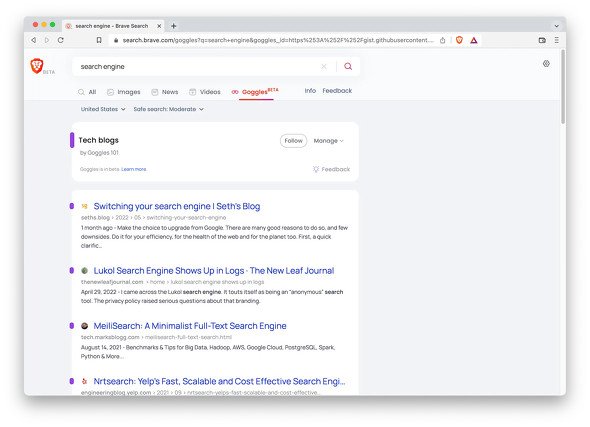Open Switching your search engine Seth's Blog result
The height and width of the screenshot is (427, 590).
pos(177,206)
